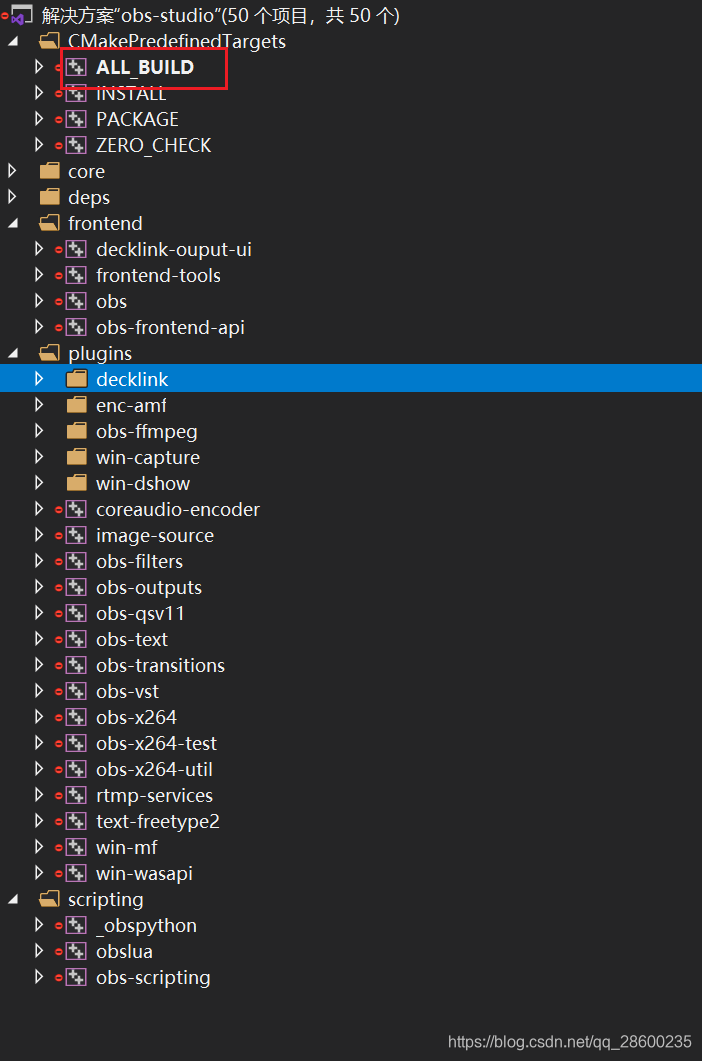Select the obs-transitions project

160,665
